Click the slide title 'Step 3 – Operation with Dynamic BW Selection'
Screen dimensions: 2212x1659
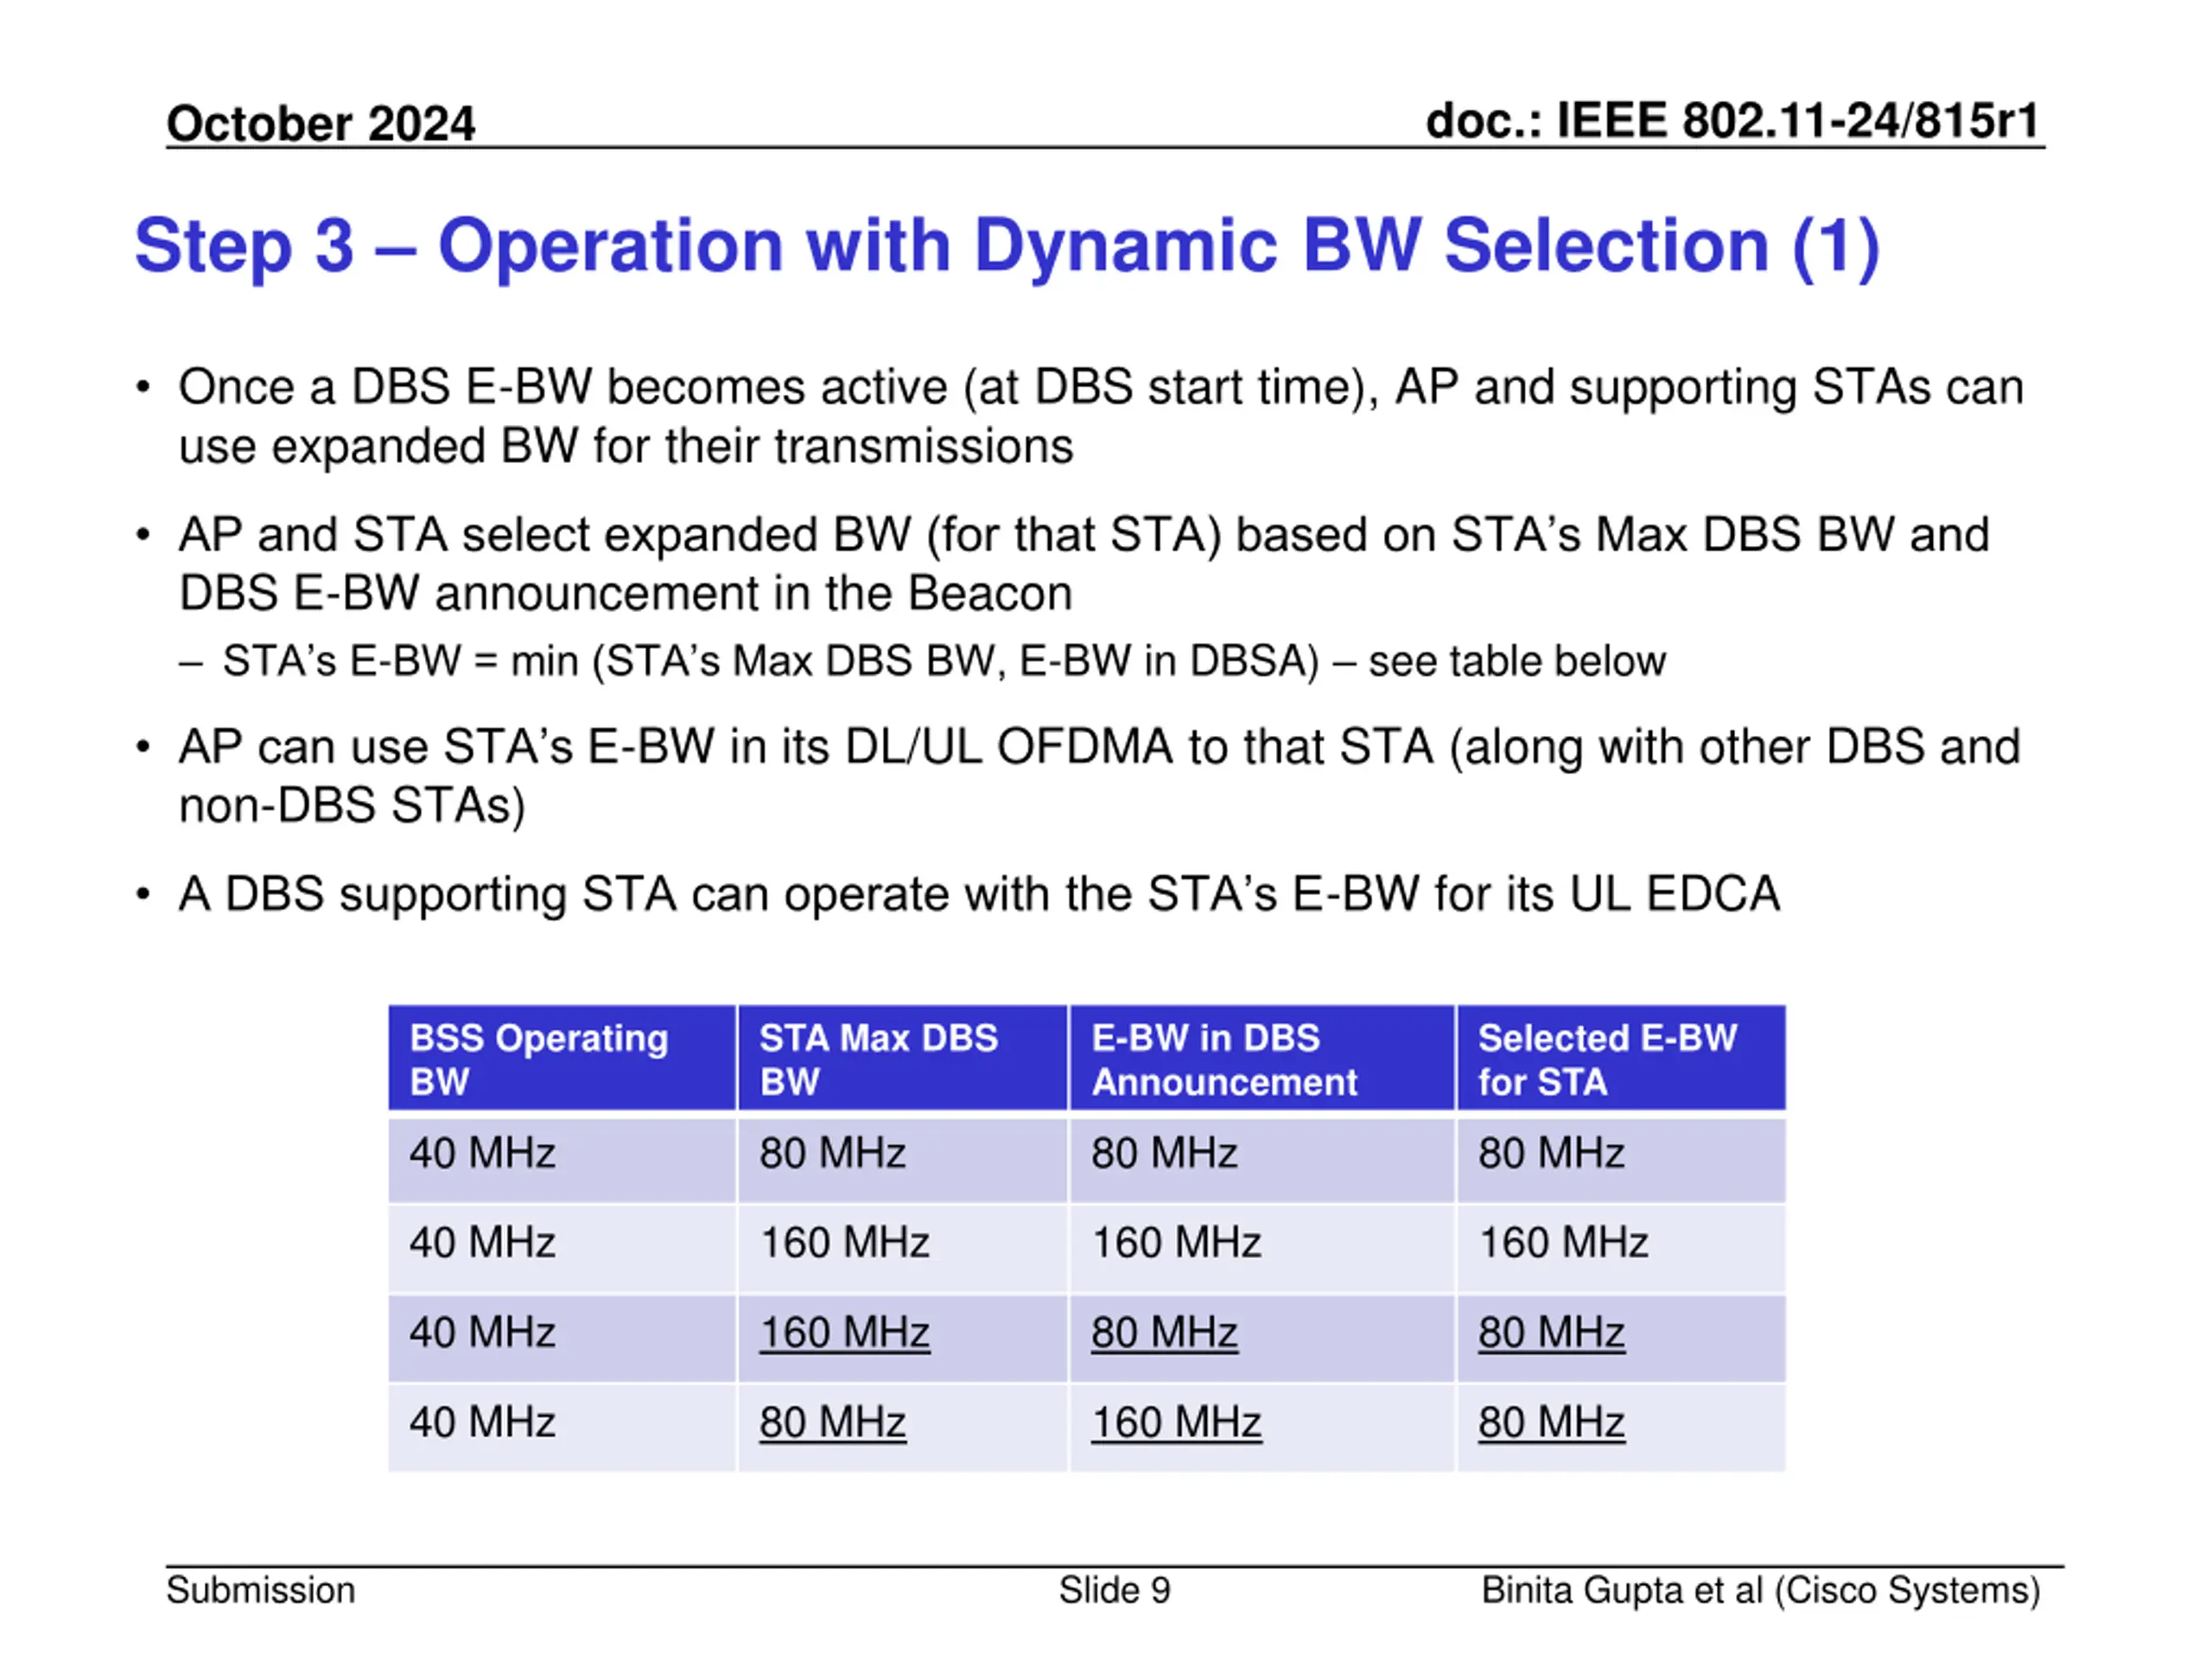tap(1006, 246)
